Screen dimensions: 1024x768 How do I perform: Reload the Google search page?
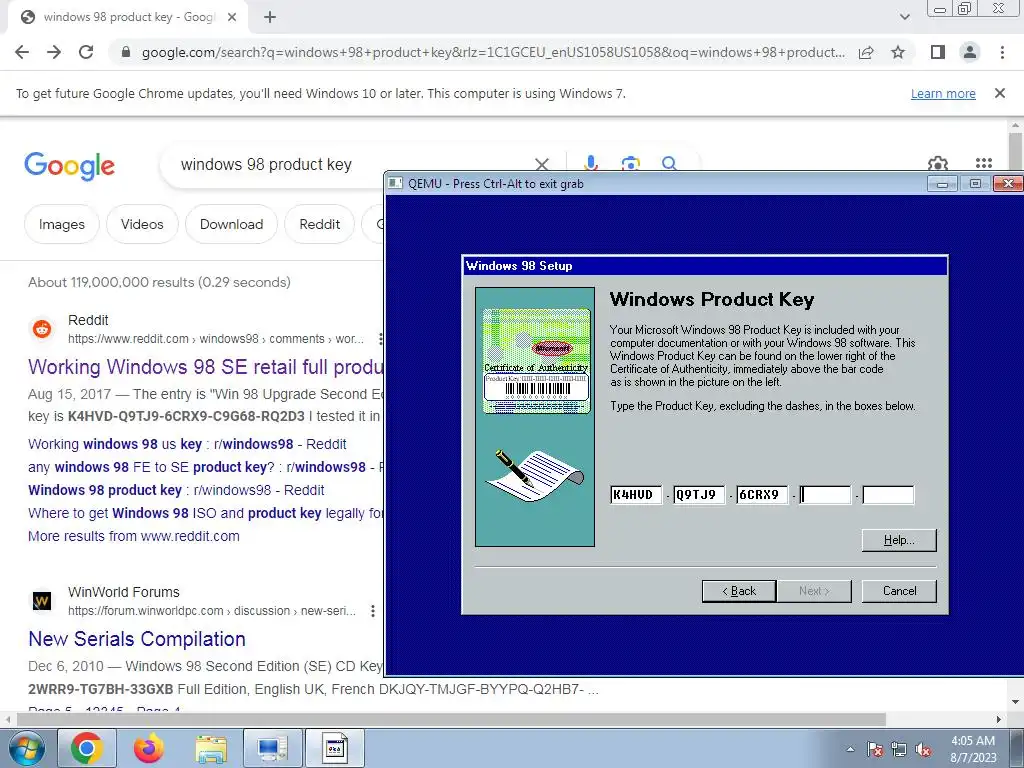point(86,52)
